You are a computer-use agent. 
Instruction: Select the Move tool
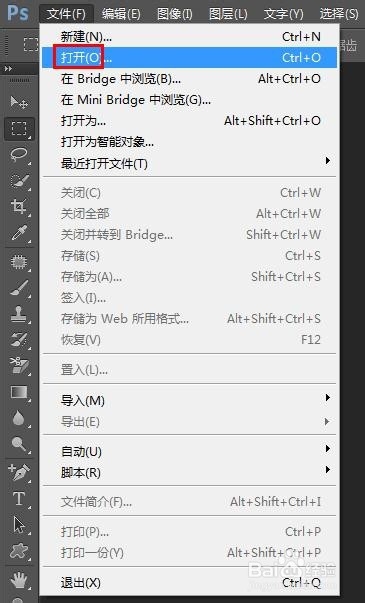point(19,102)
